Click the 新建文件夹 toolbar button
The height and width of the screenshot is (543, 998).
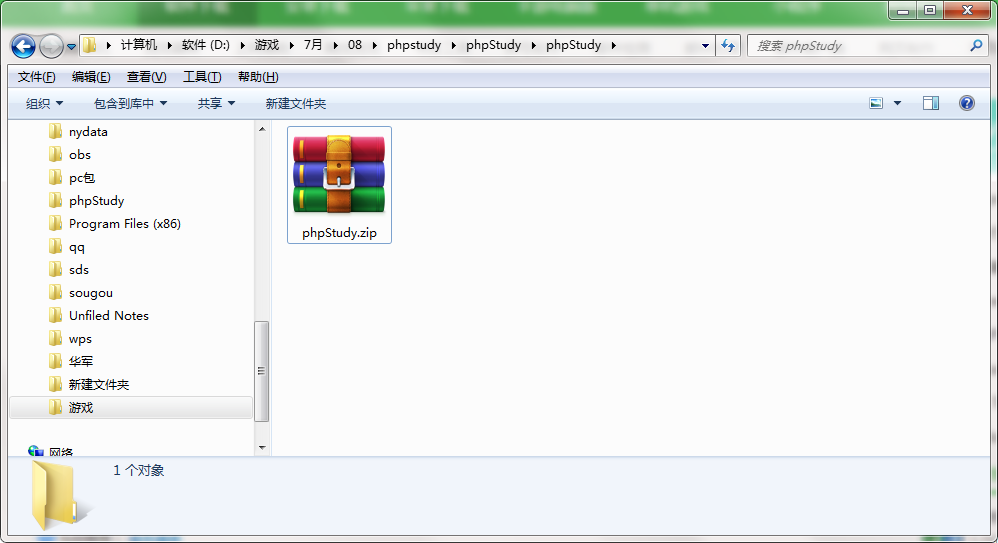pos(295,103)
